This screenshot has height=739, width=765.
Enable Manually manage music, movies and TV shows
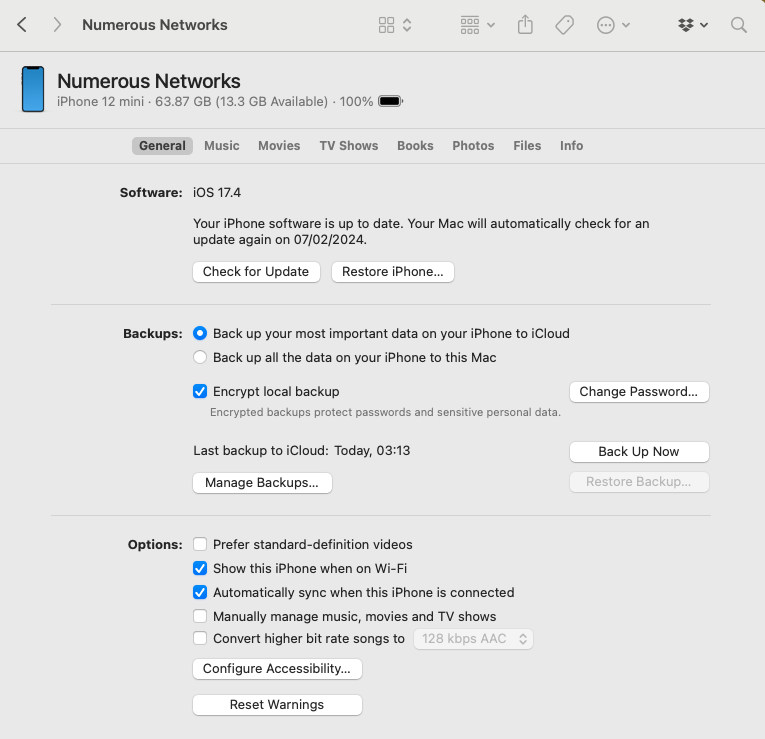click(x=200, y=616)
